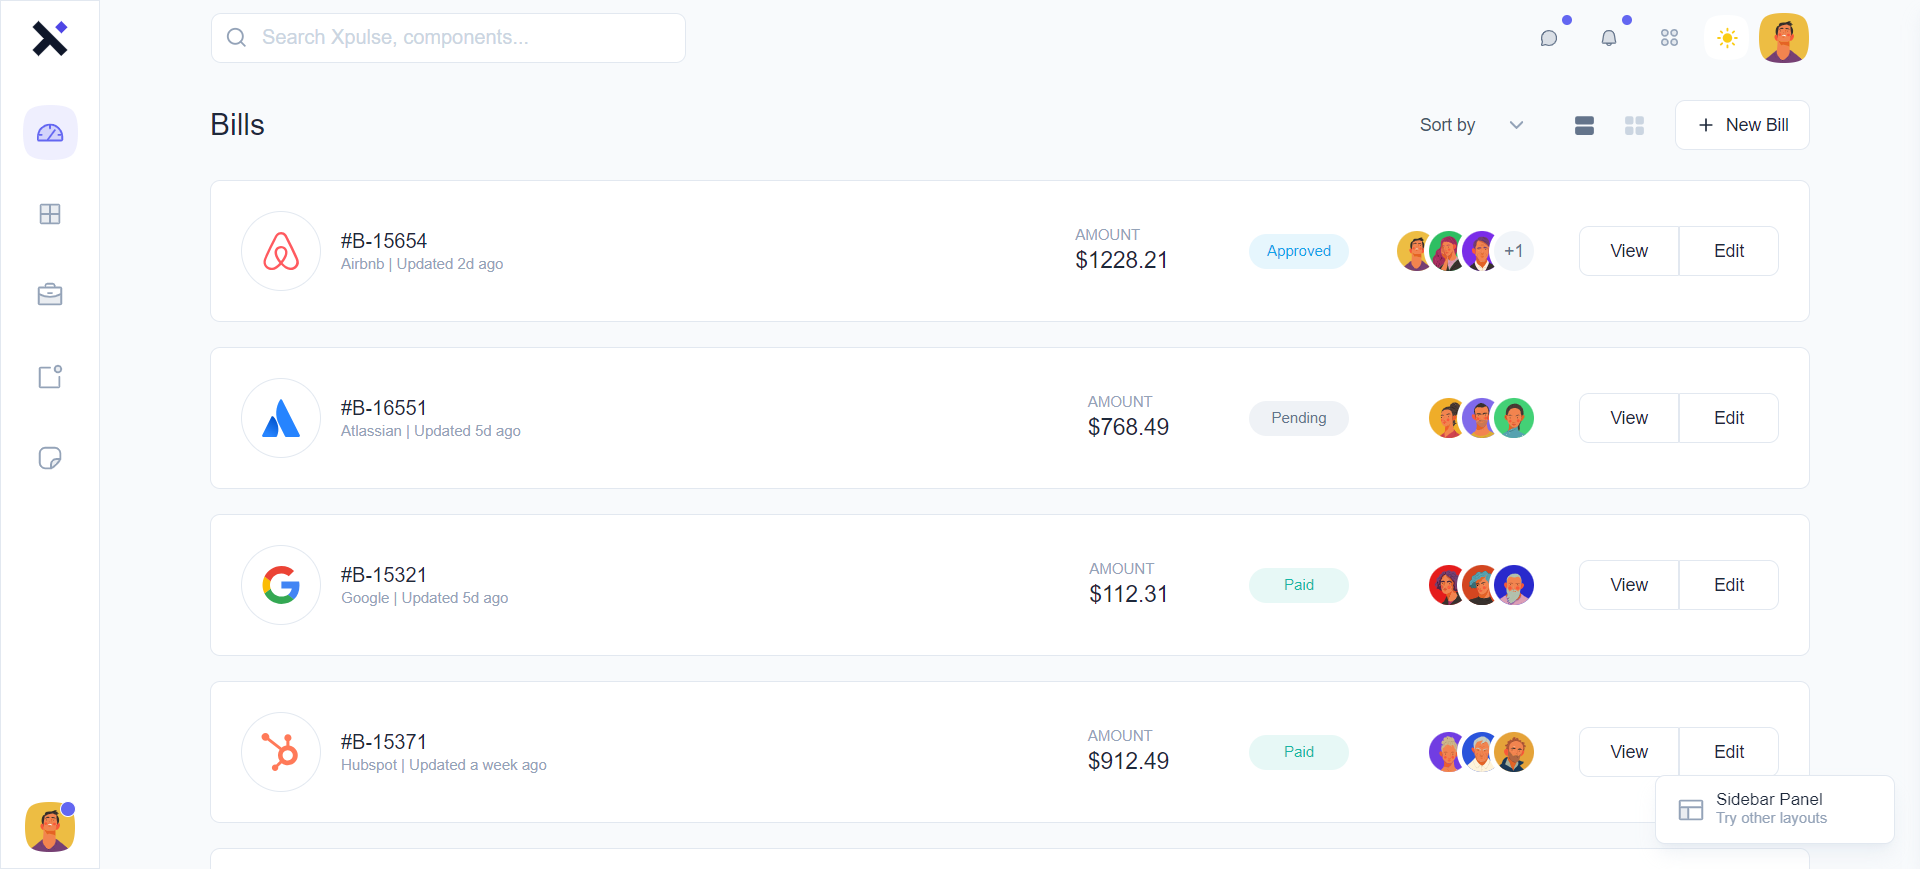Open the notifications bell icon
The image size is (1920, 869).
(x=1609, y=38)
